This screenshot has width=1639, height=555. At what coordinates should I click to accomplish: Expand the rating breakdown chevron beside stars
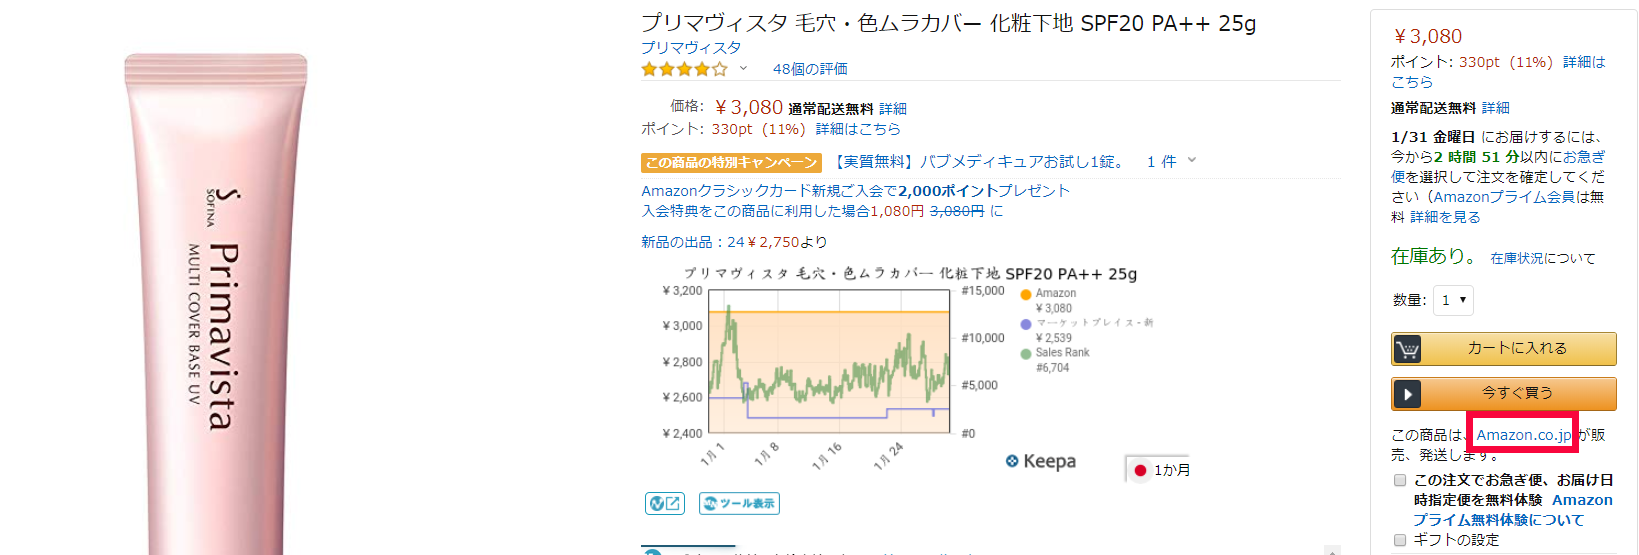click(743, 69)
